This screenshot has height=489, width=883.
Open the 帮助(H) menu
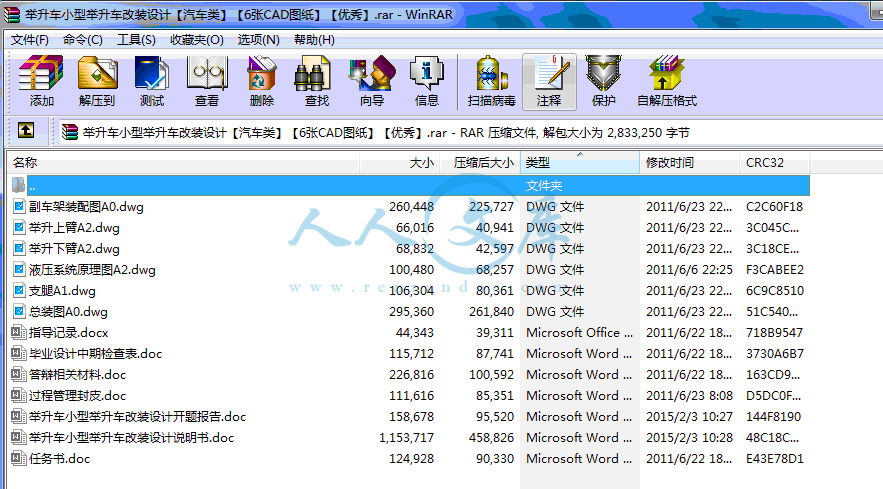click(314, 40)
